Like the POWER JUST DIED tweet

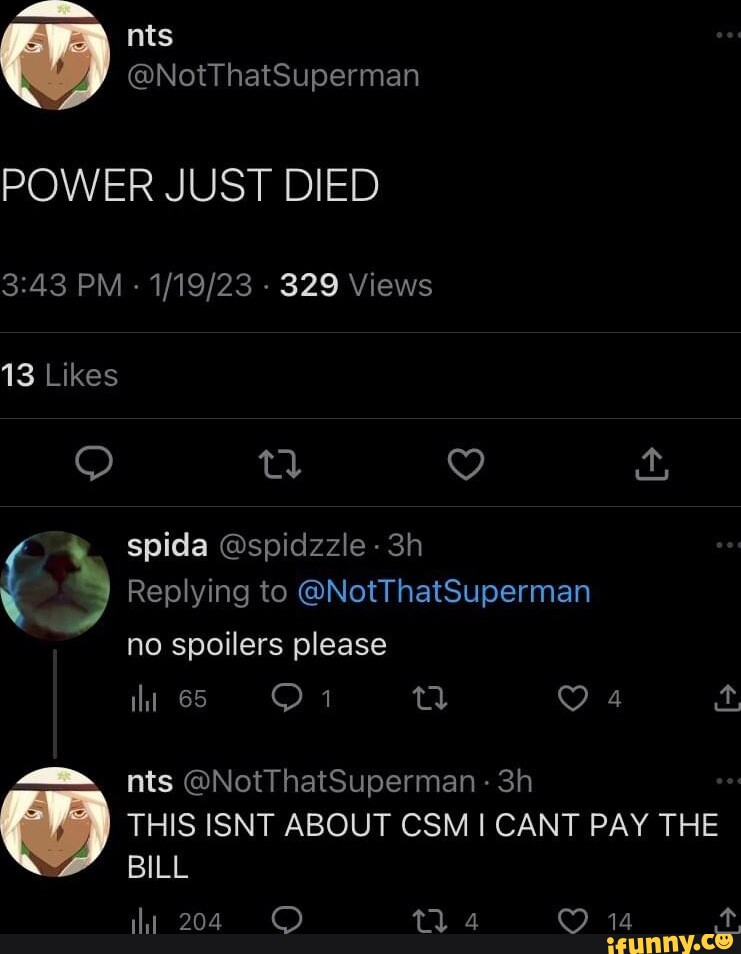coord(466,463)
